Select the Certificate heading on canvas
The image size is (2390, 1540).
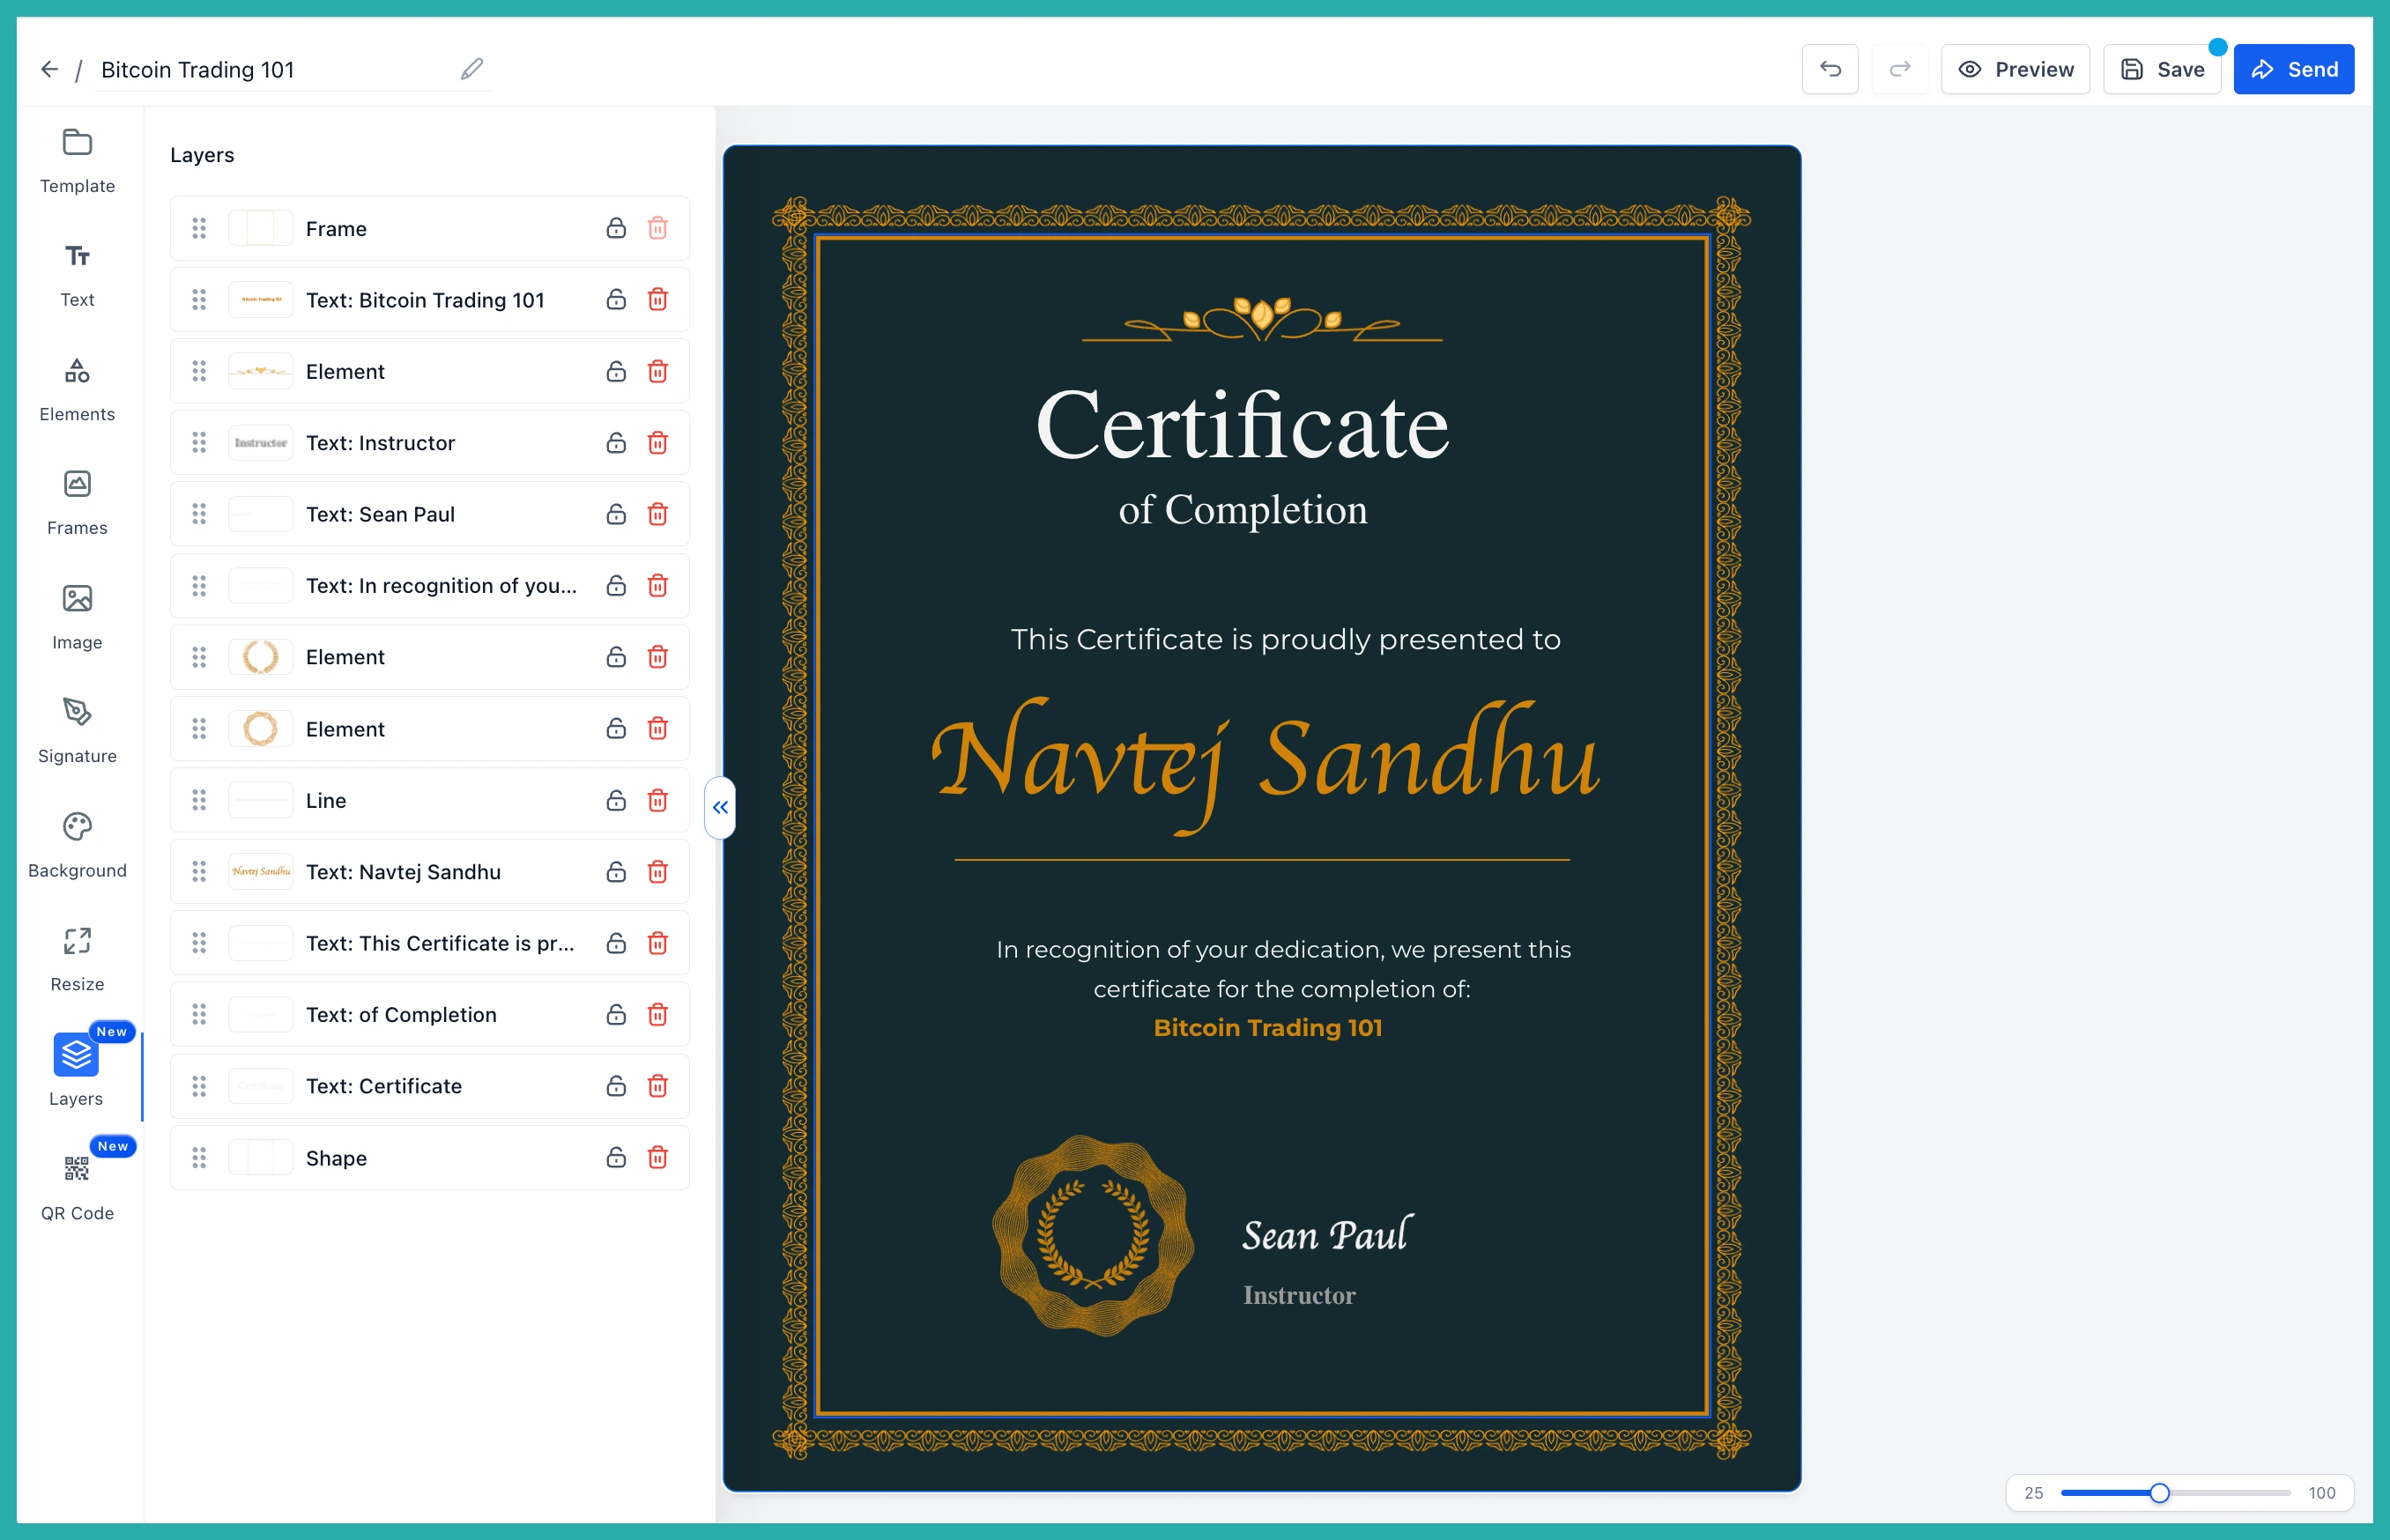tap(1242, 425)
